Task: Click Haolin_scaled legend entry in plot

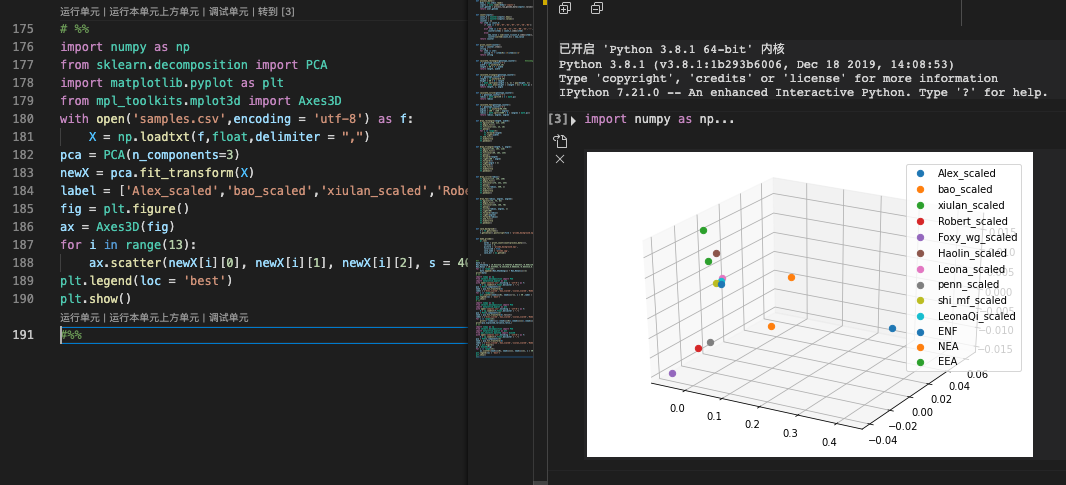Action: point(972,253)
